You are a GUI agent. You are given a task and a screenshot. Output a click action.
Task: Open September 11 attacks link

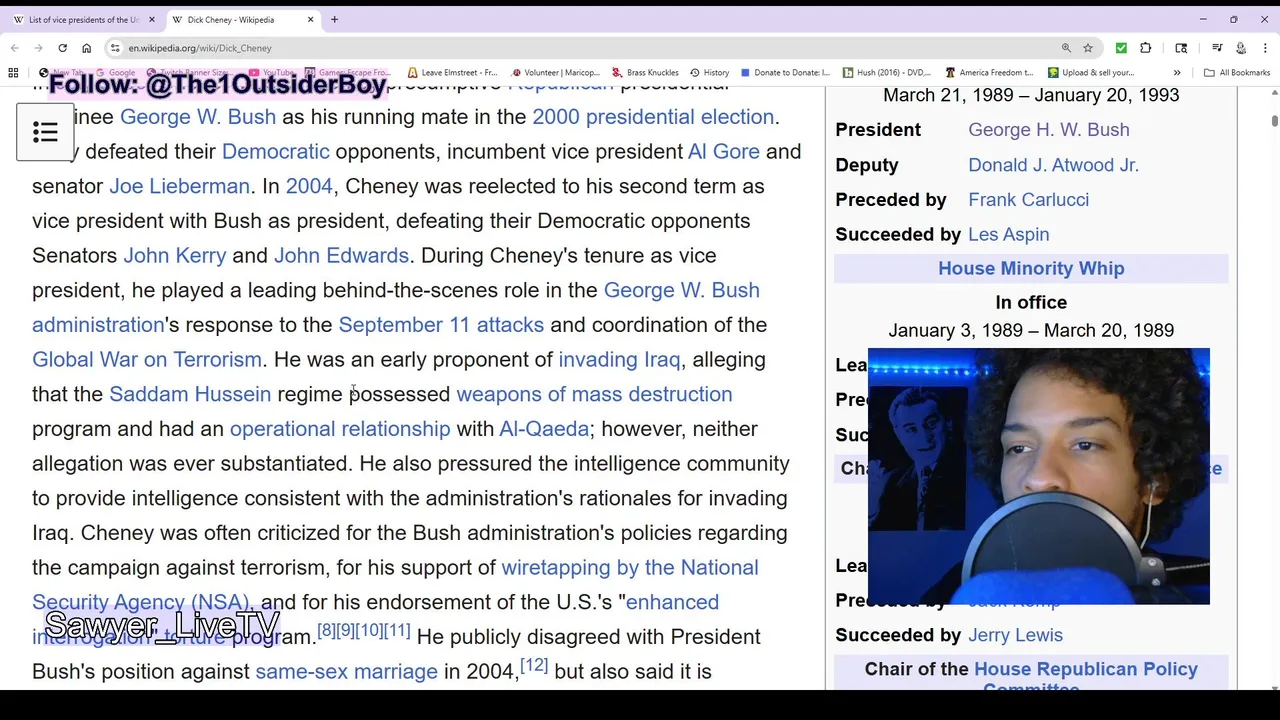click(x=441, y=325)
